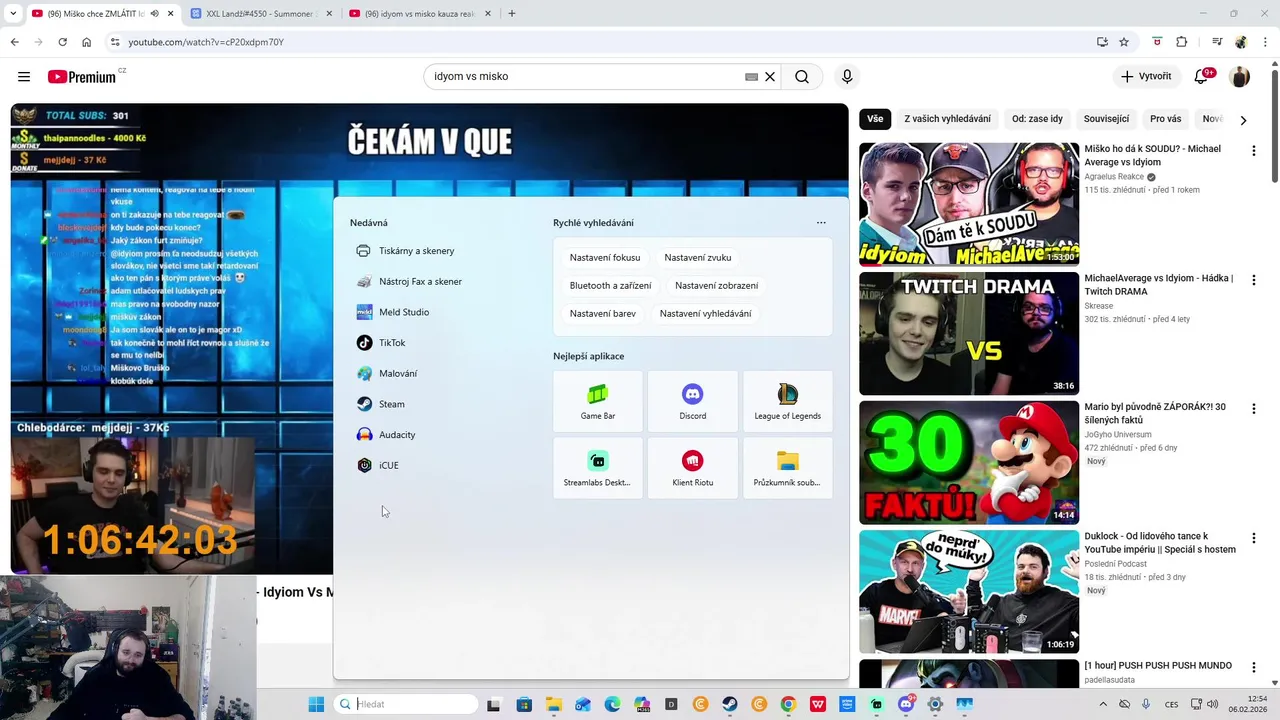The height and width of the screenshot is (720, 1280).
Task: Select the Pro vás filter chip
Action: click(1165, 119)
